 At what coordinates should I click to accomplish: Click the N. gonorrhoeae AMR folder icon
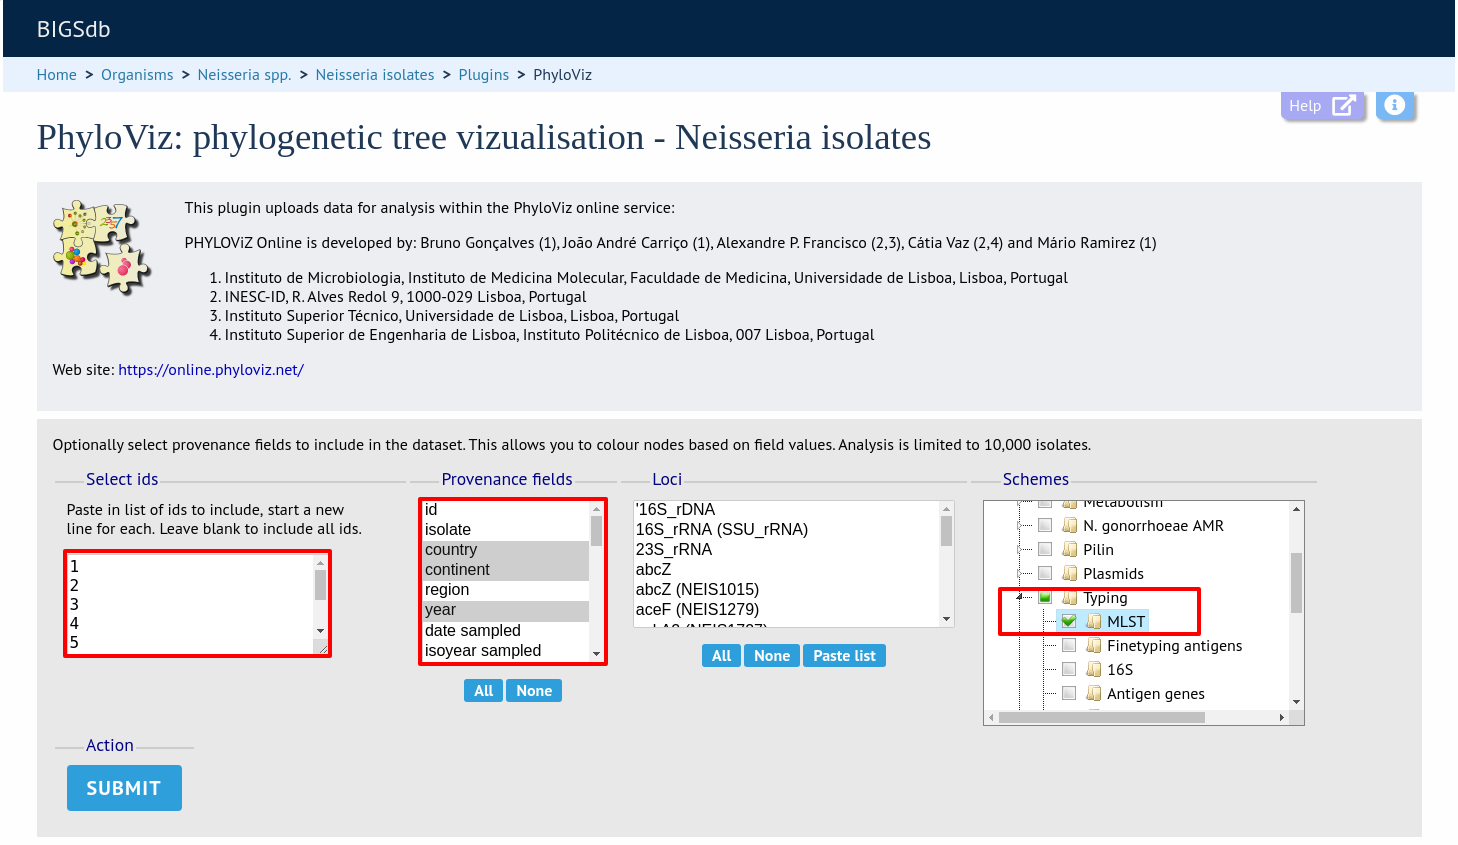pyautogui.click(x=1070, y=526)
